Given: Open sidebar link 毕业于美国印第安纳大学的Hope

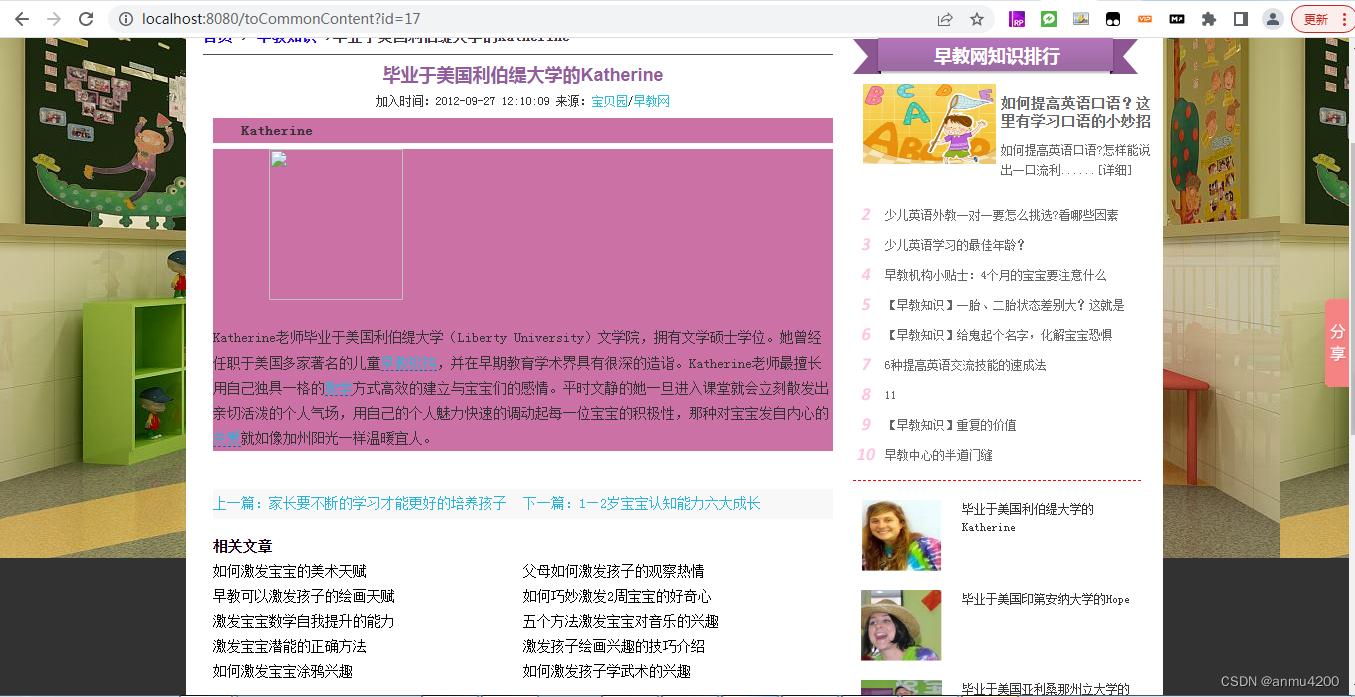Looking at the screenshot, I should point(1045,599).
